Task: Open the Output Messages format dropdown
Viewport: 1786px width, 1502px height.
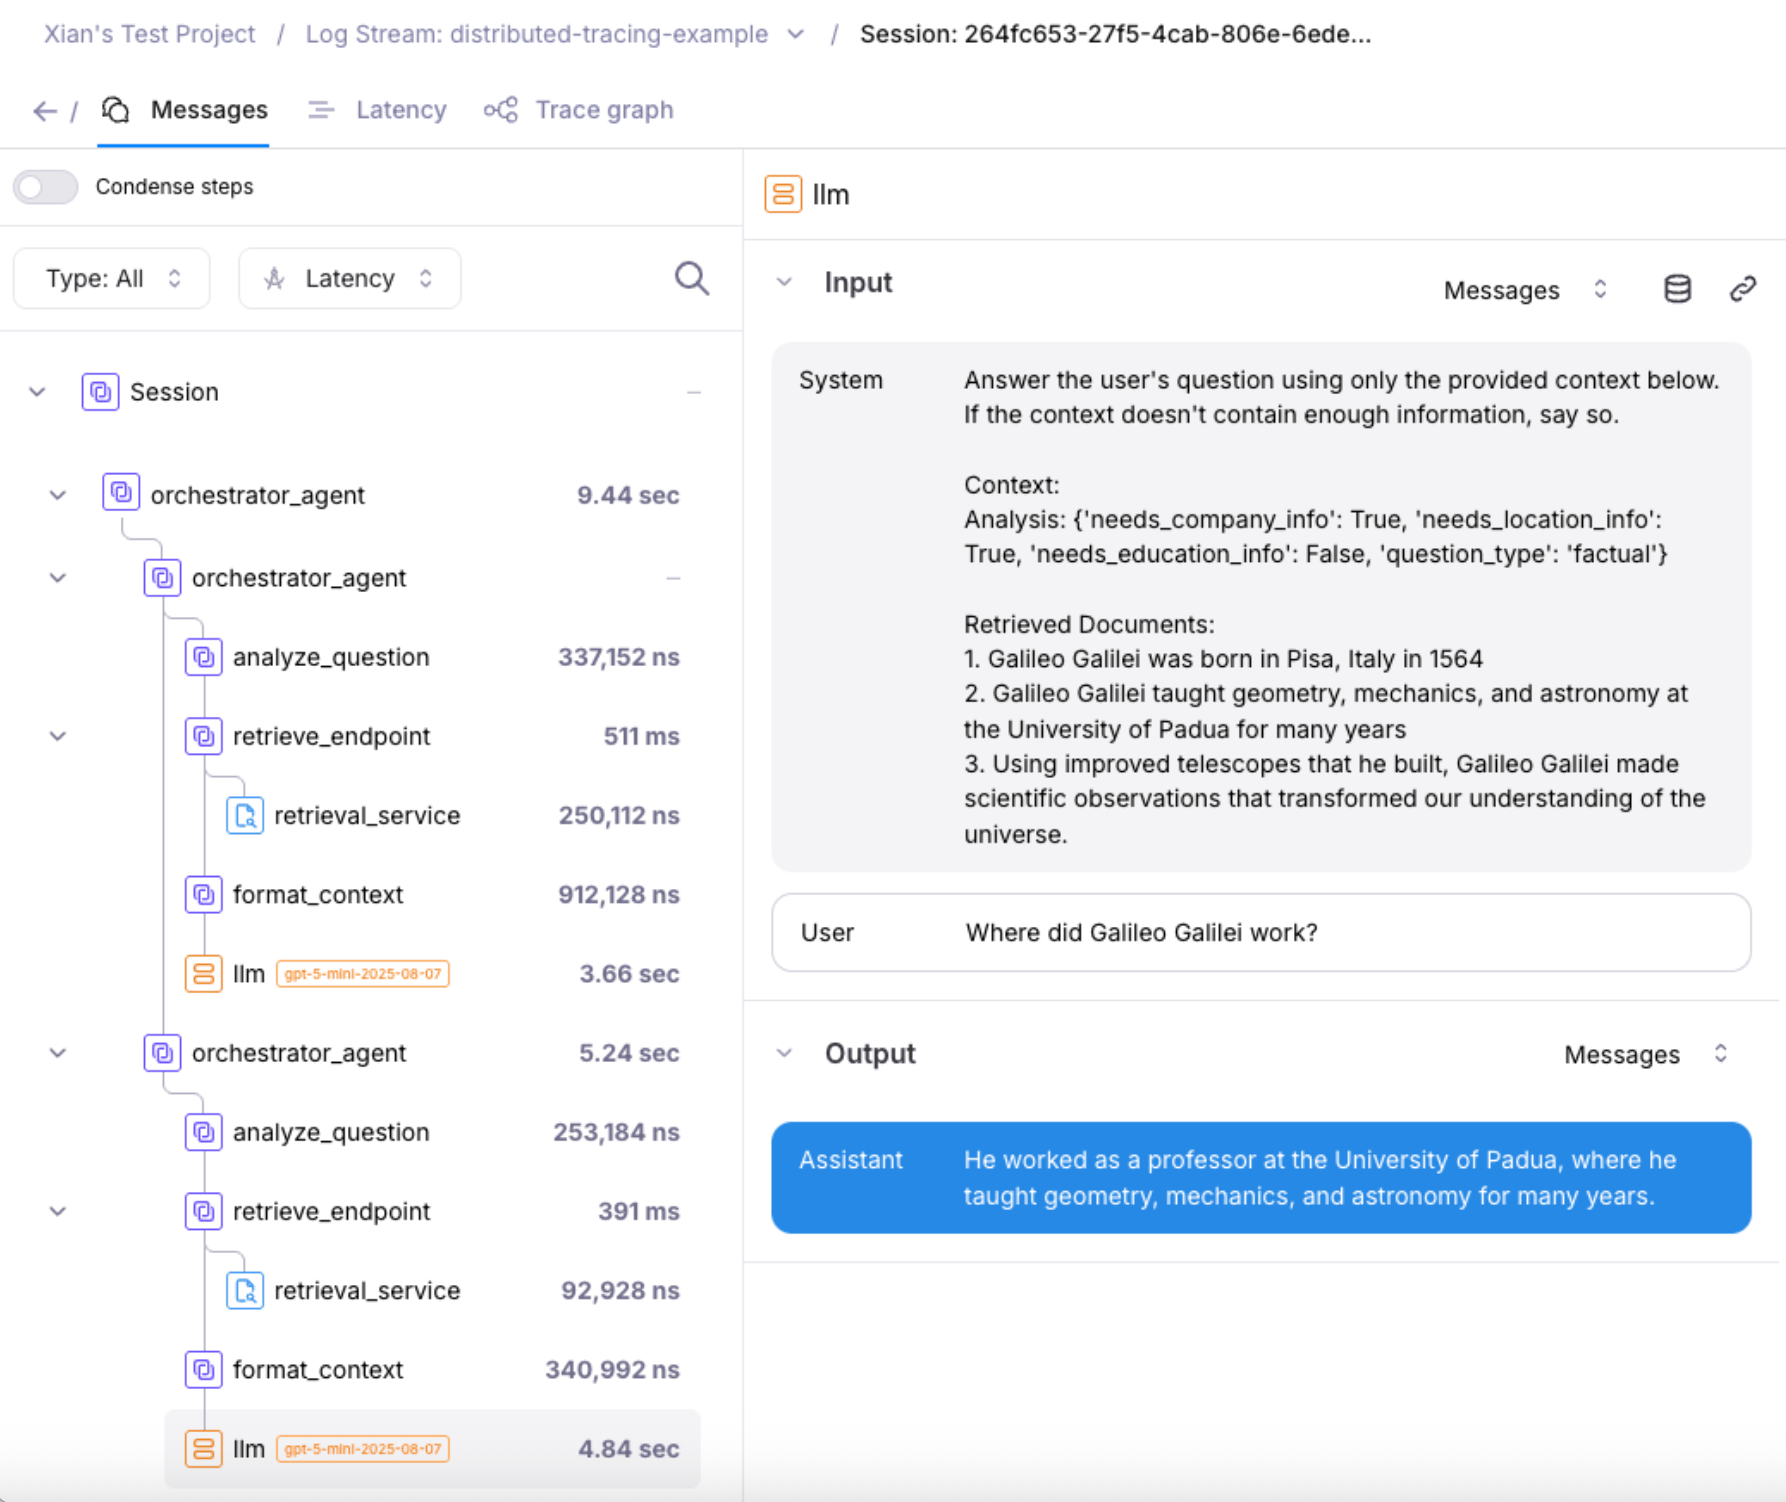Action: pos(1647,1054)
